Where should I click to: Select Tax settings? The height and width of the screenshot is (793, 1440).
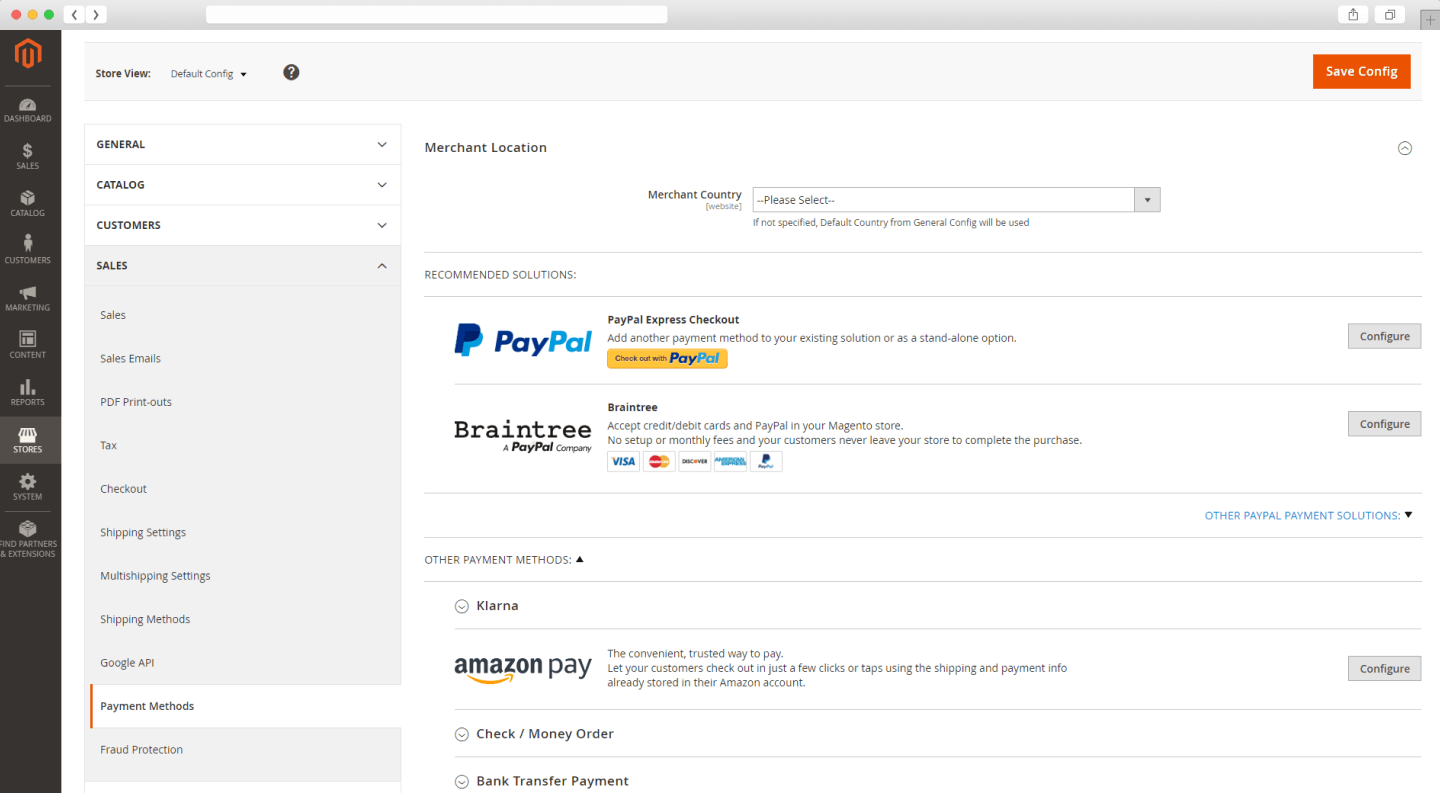click(x=109, y=445)
